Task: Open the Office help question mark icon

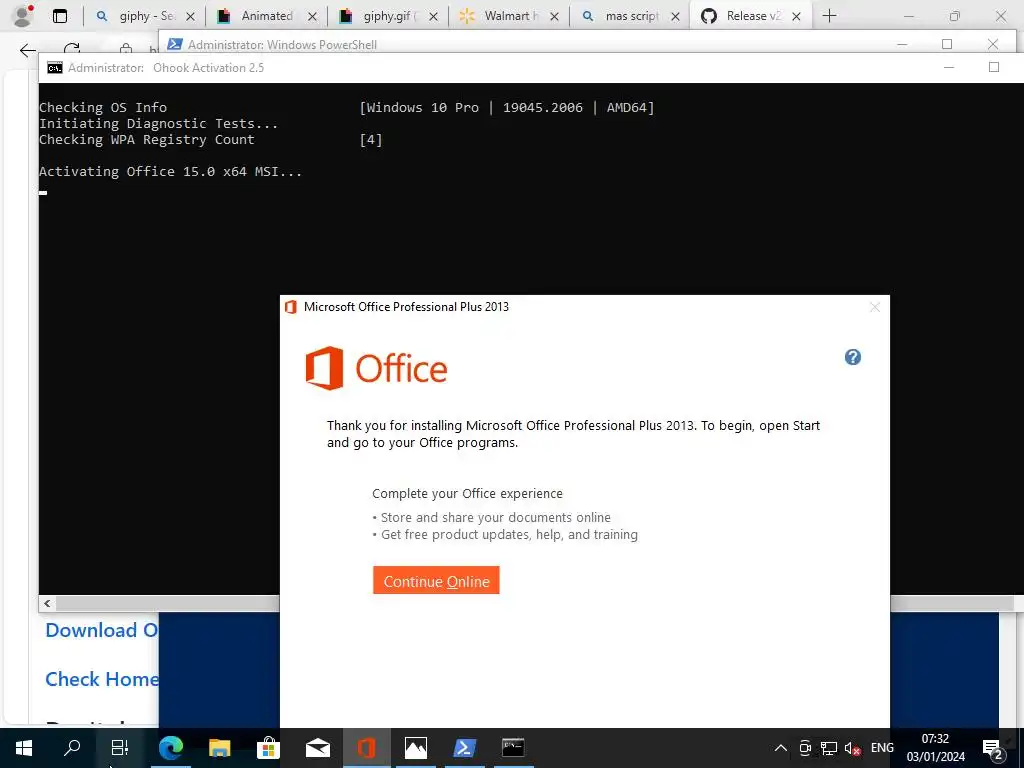Action: pyautogui.click(x=852, y=357)
